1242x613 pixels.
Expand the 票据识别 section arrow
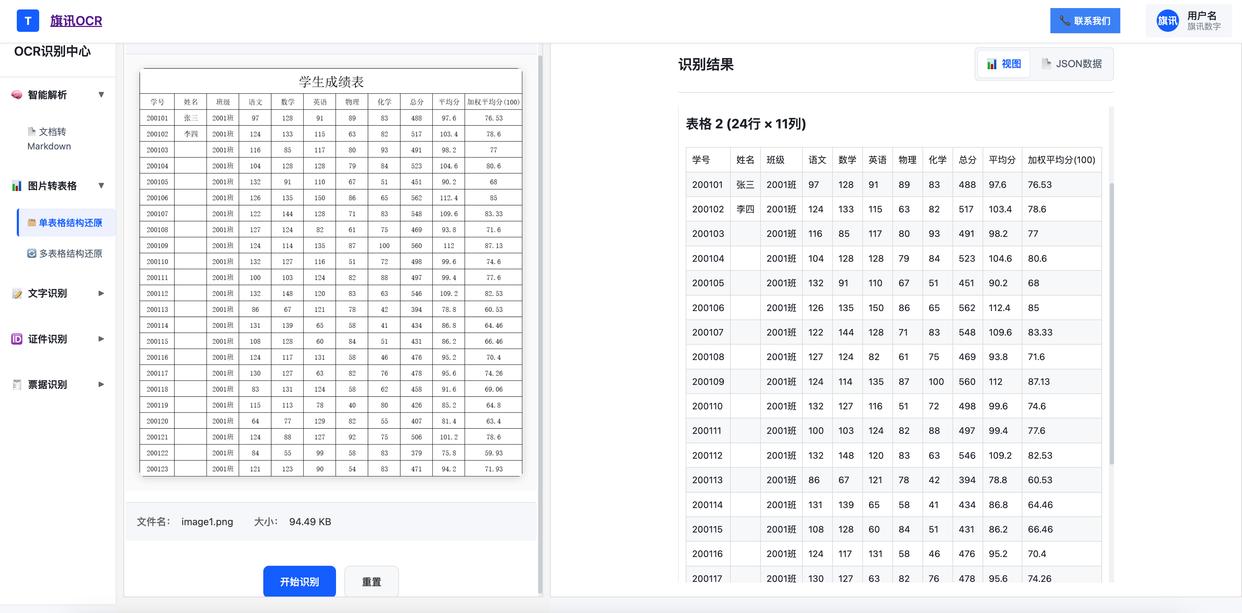click(101, 385)
